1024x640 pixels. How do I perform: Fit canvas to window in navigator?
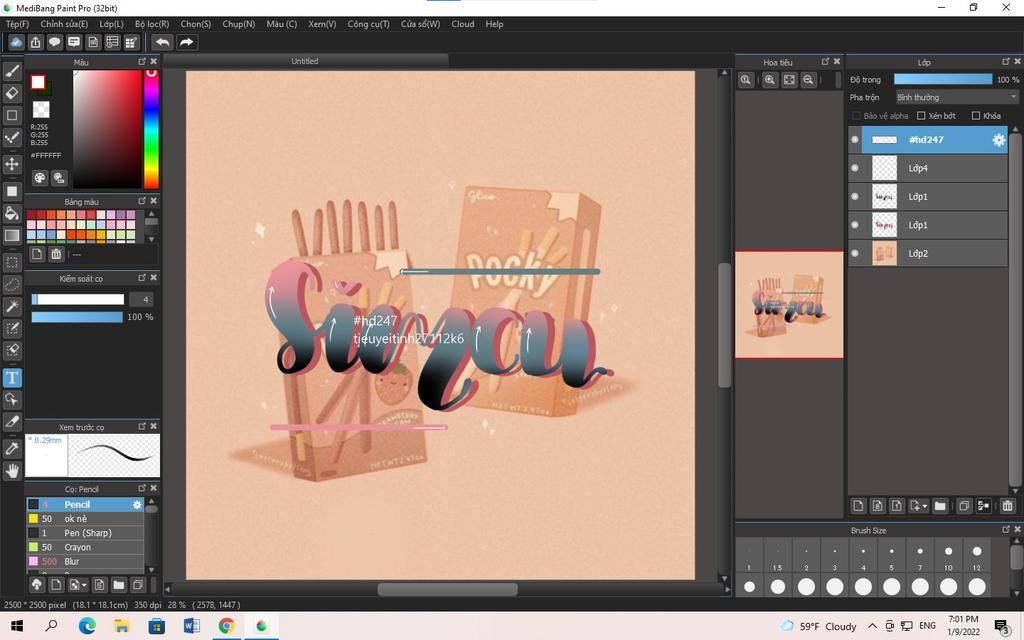pyautogui.click(x=790, y=80)
